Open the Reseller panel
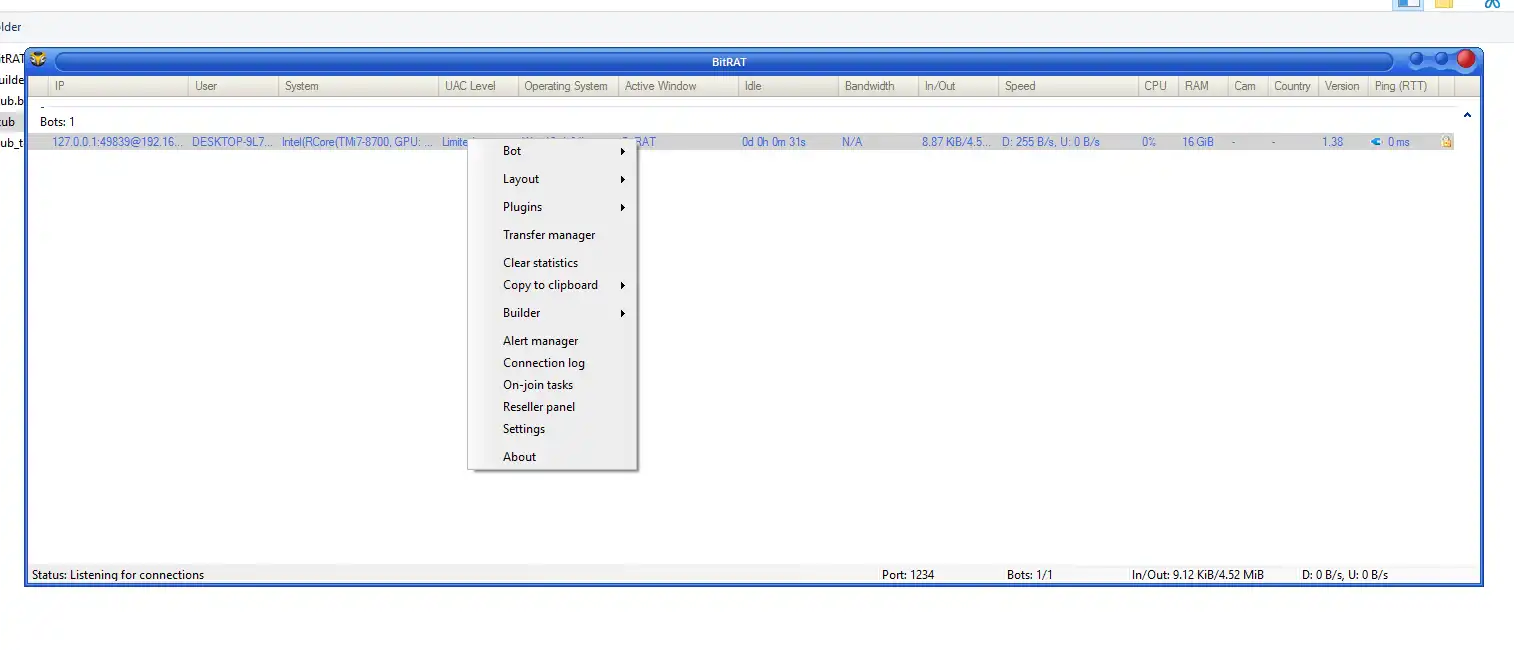This screenshot has width=1514, height=650. coord(539,407)
